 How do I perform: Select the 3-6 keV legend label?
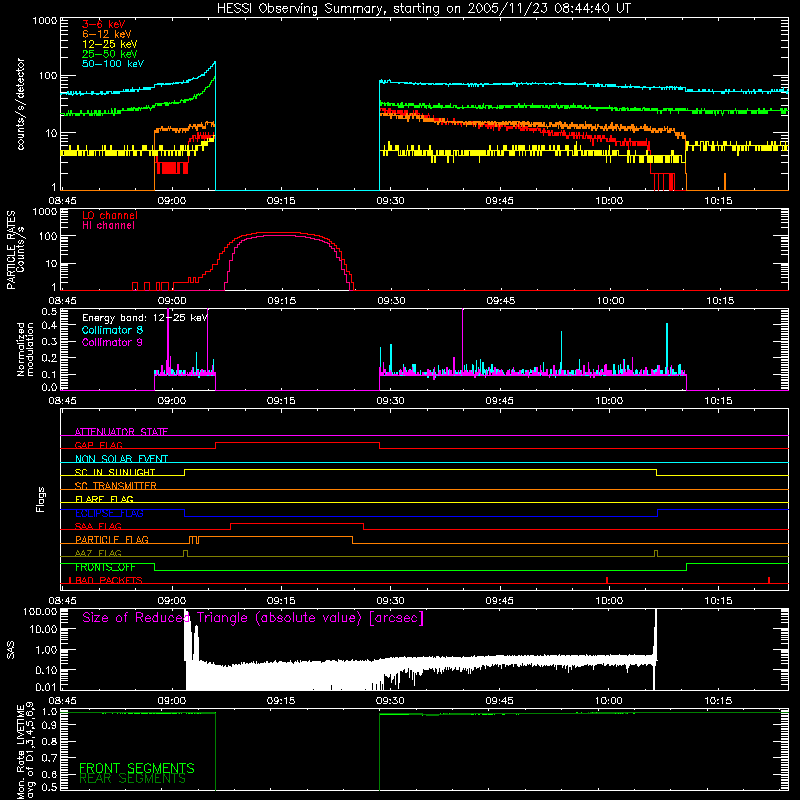pyautogui.click(x=103, y=24)
